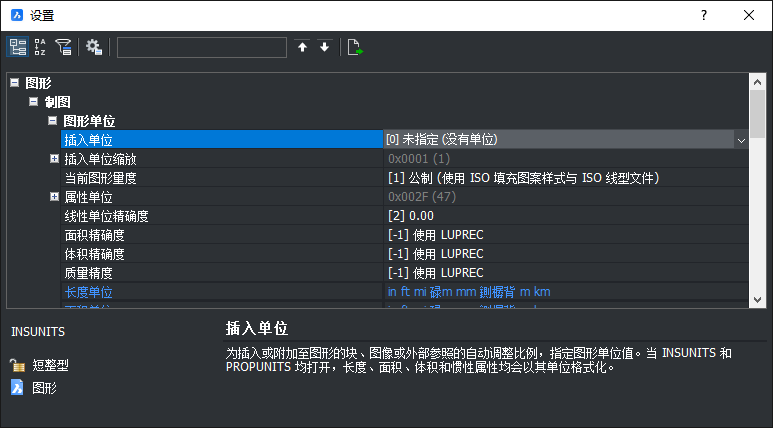Viewport: 773px width, 428px height.
Task: Sort settings alphabetically
Action: (x=41, y=47)
